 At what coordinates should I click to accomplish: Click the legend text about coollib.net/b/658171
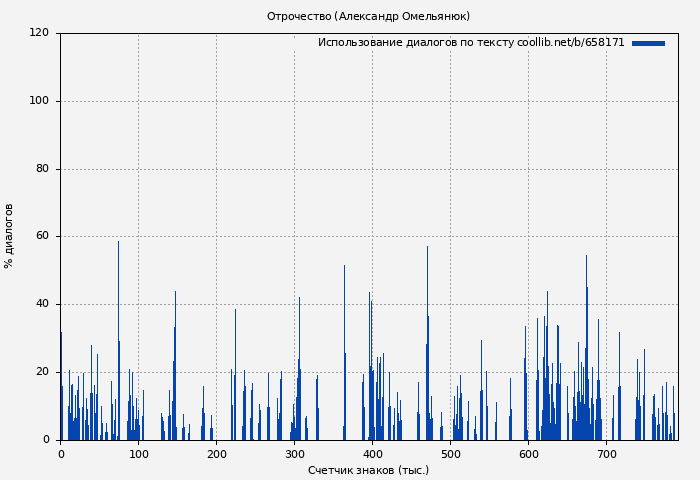tap(470, 43)
